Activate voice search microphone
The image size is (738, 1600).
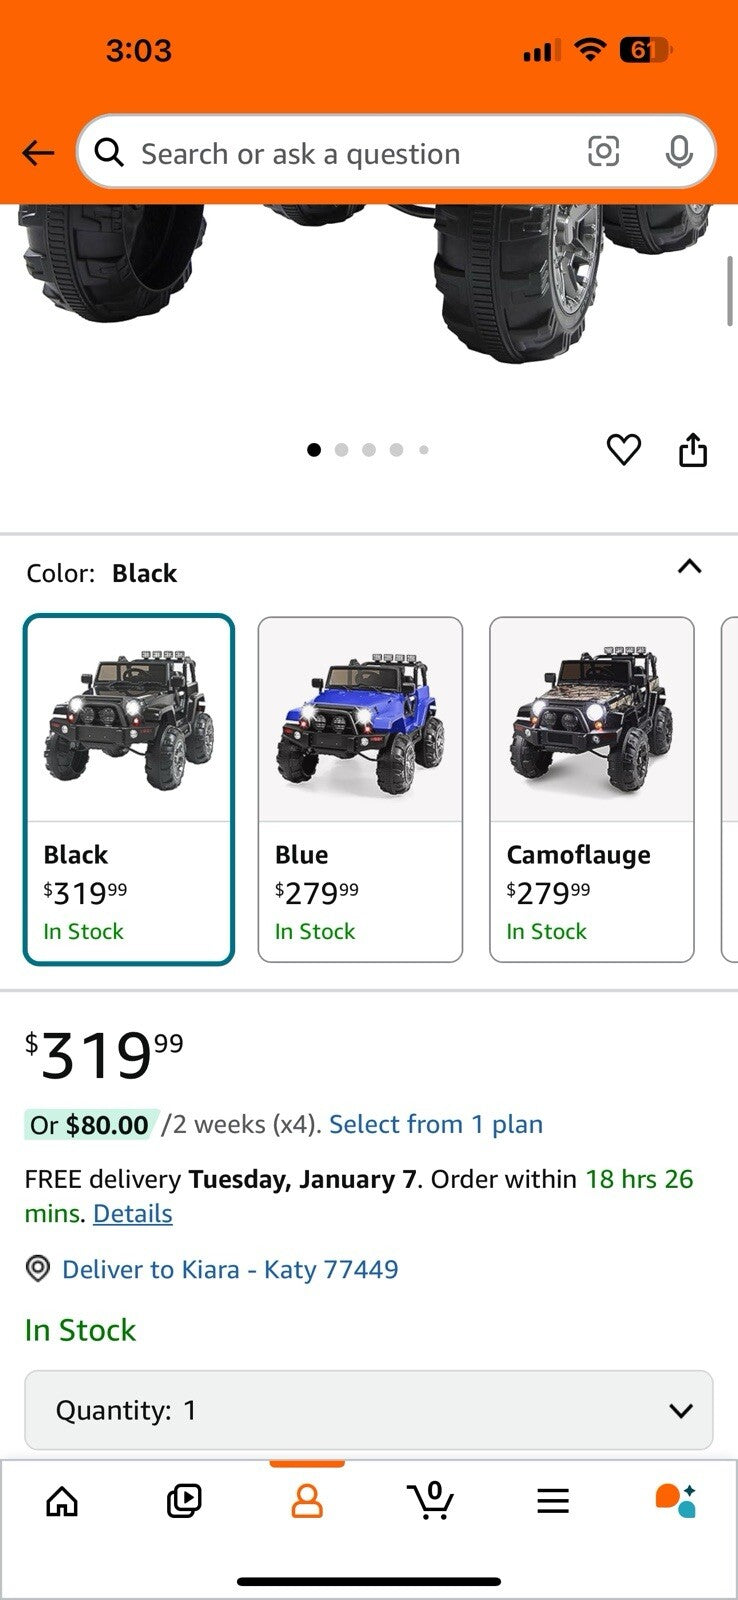(x=680, y=152)
